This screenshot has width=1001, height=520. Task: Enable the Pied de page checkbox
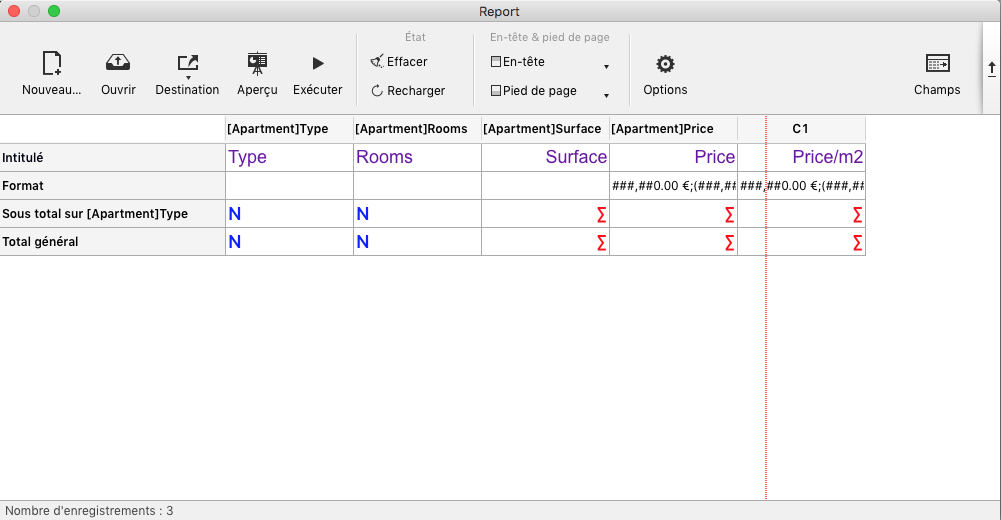[496, 91]
